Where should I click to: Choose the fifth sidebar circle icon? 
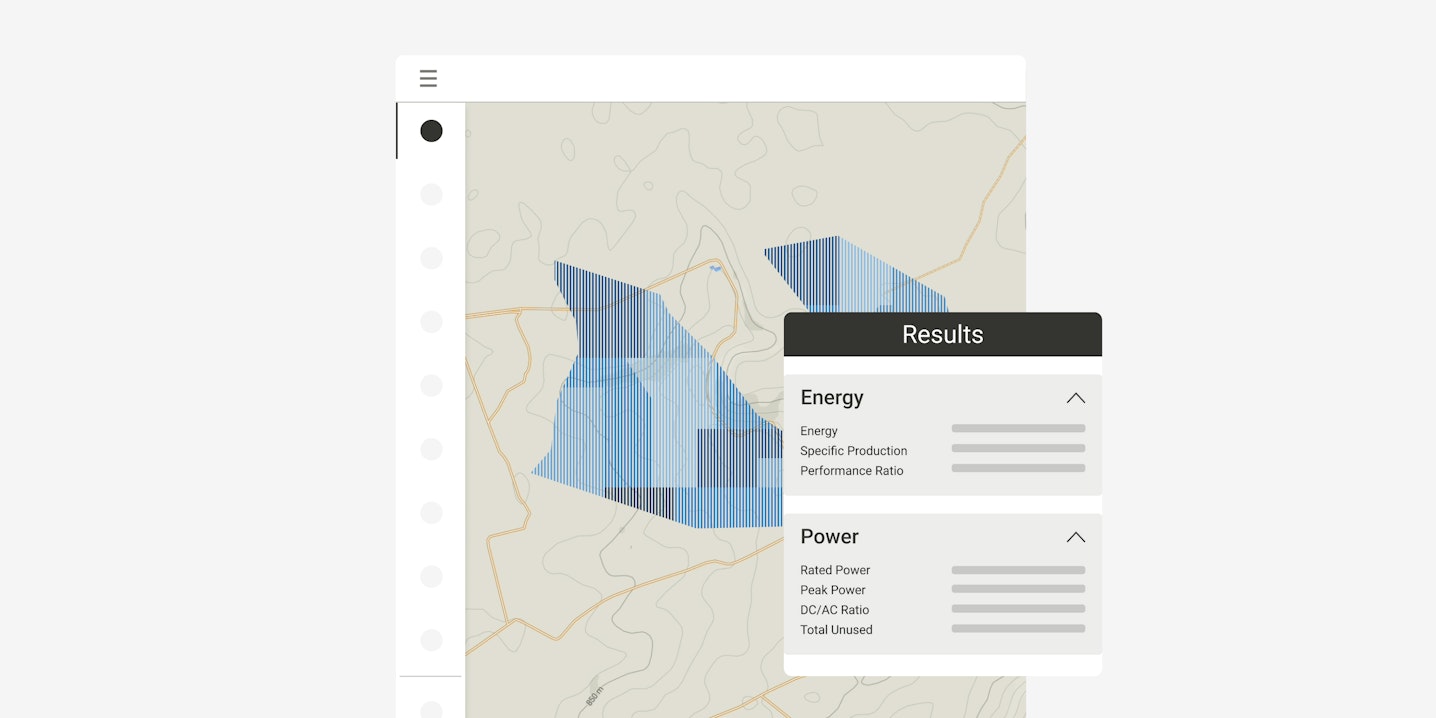(431, 386)
